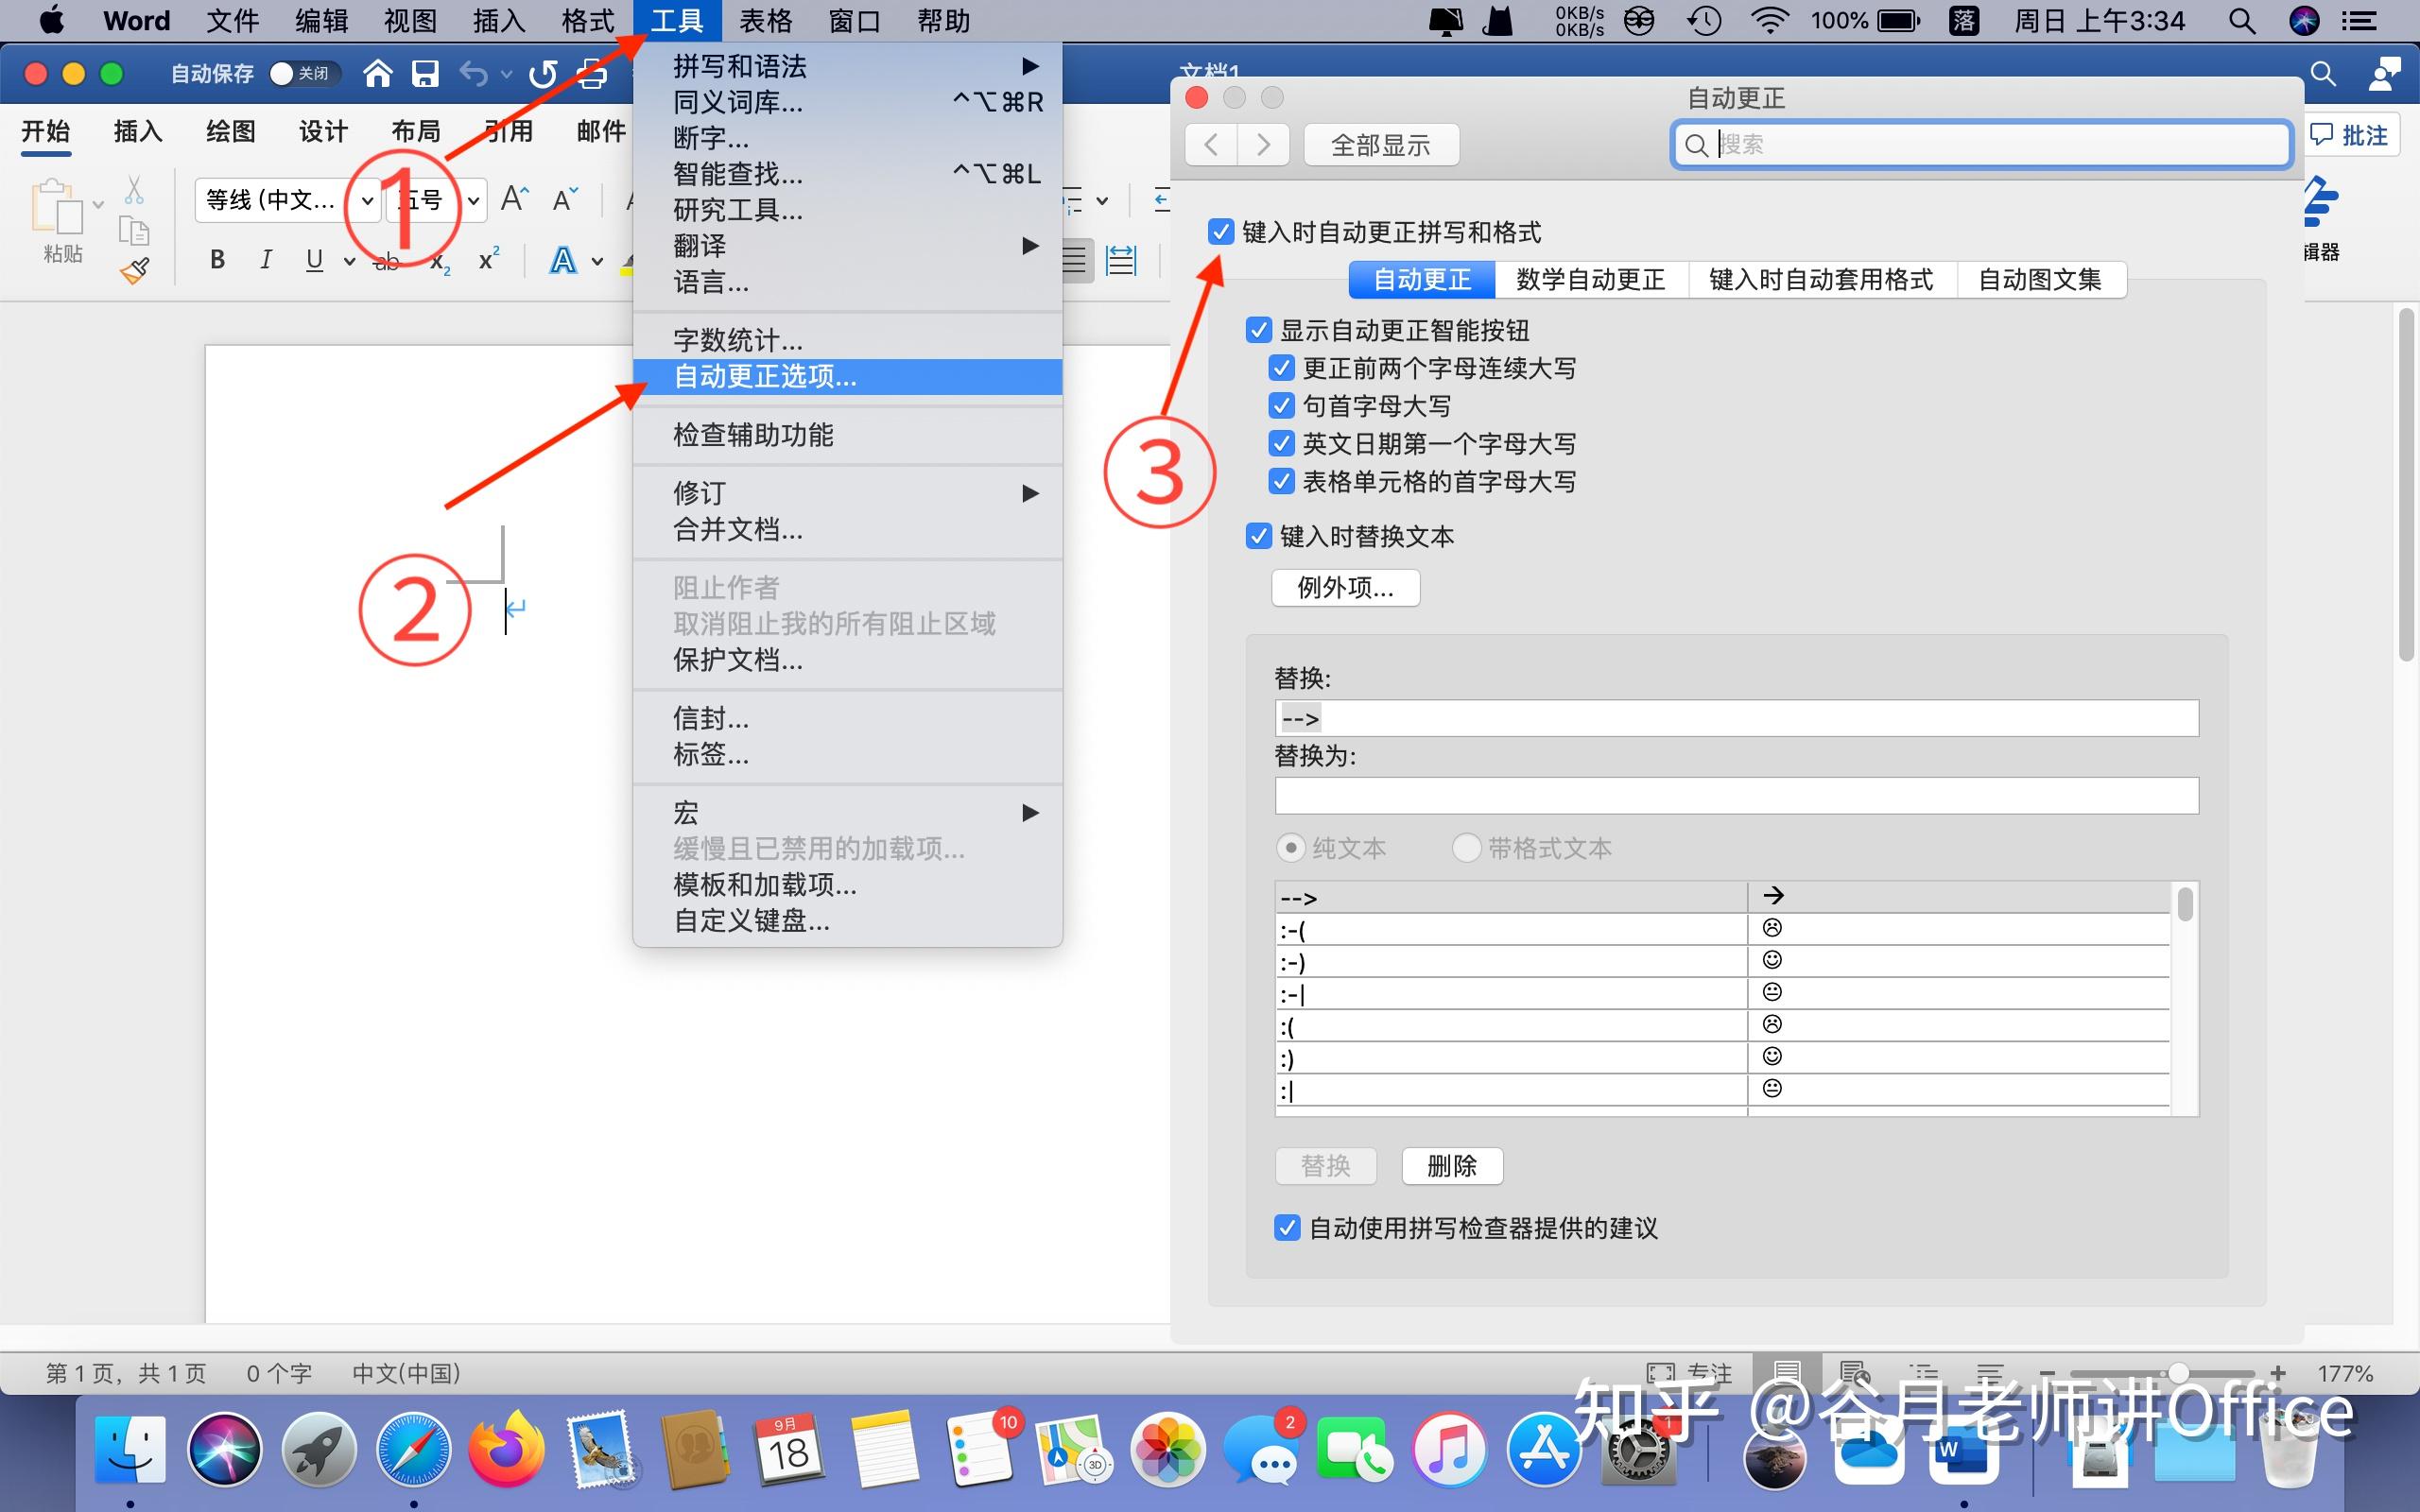Screen dimensions: 2420x1512
Task: Toggle 自动使用拼写检查器提供的建议 checkbox
Action: coord(1287,1227)
